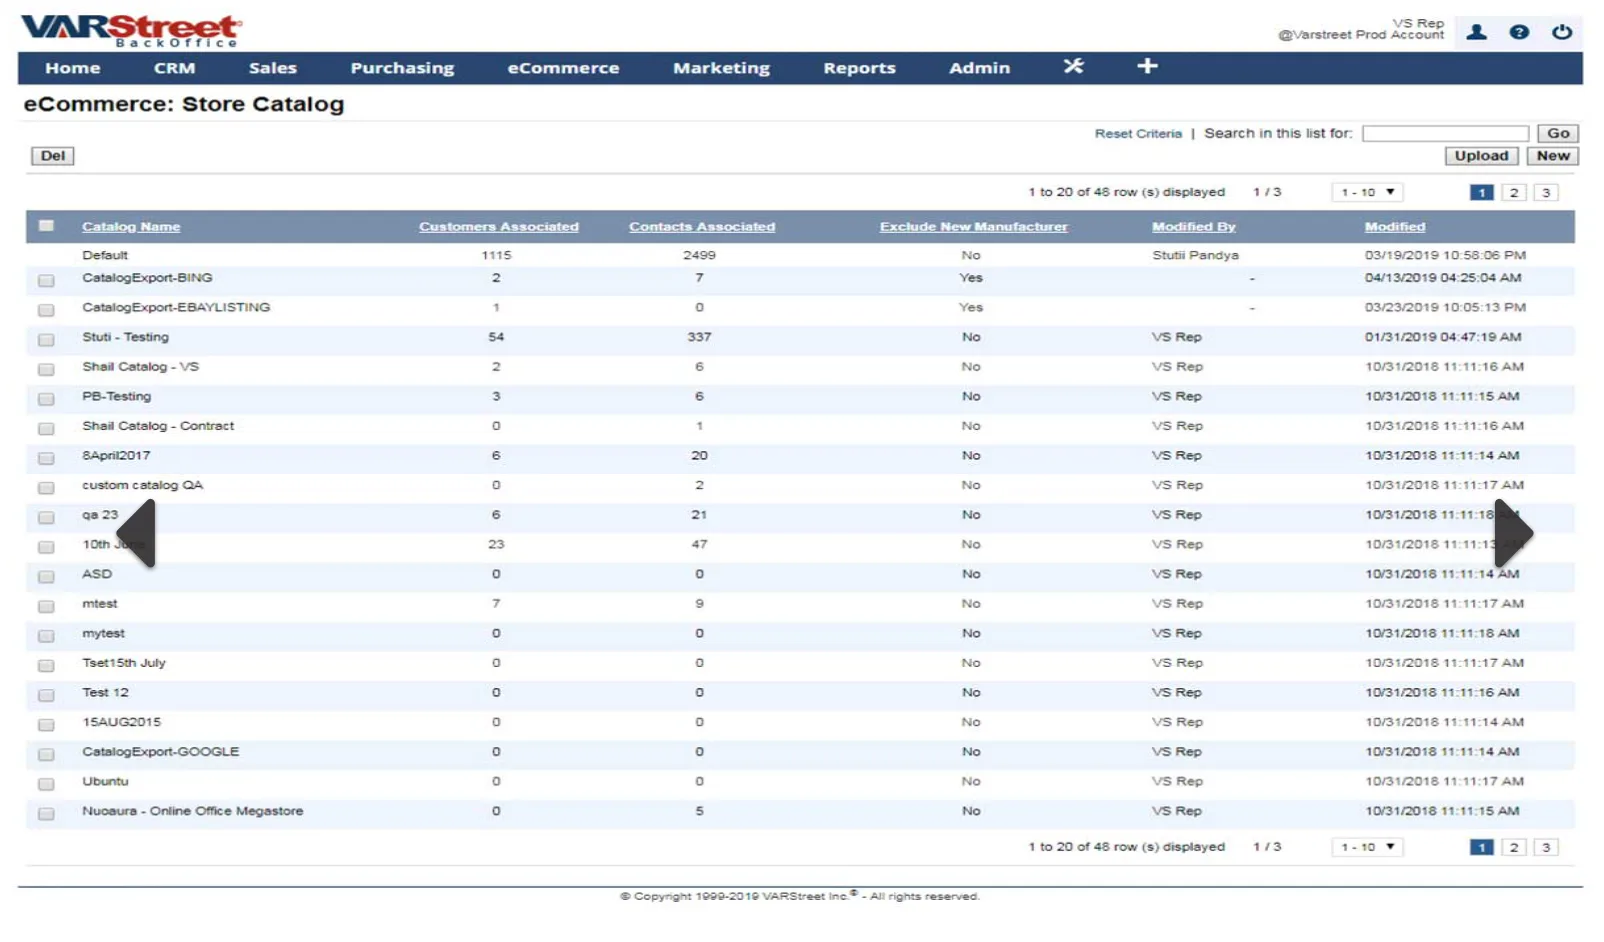Click the Reset Criteria link

click(x=1138, y=134)
